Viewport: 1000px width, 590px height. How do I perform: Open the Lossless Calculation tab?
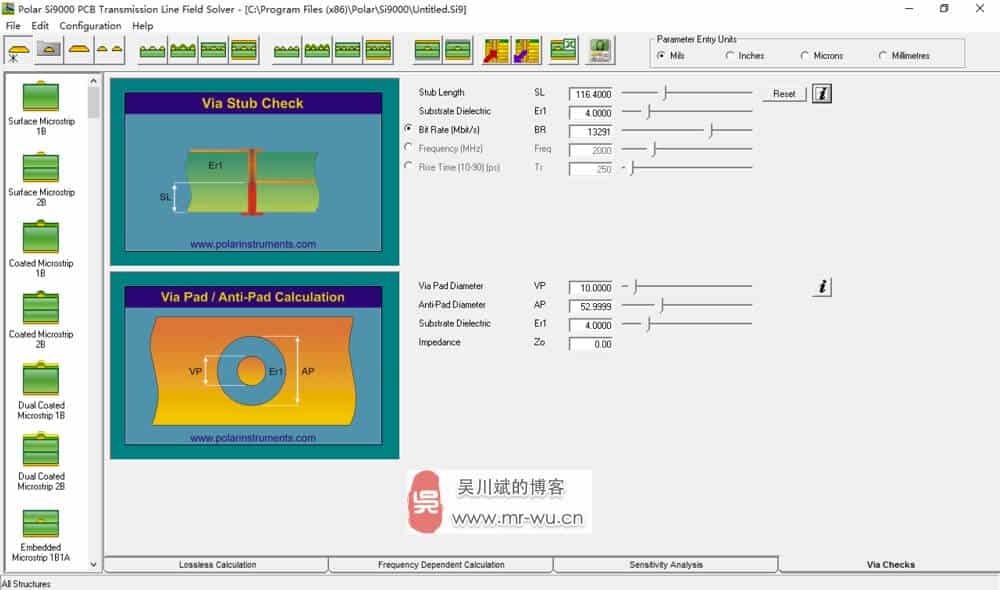point(217,565)
